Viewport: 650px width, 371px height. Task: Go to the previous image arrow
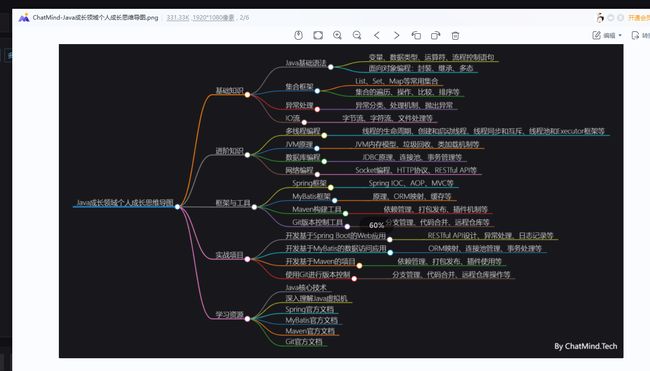coord(377,35)
